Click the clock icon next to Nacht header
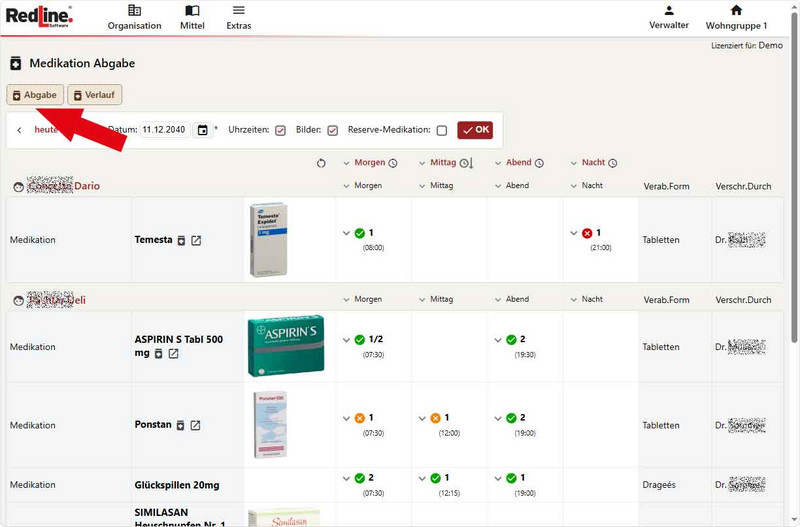The image size is (800, 527). click(613, 163)
